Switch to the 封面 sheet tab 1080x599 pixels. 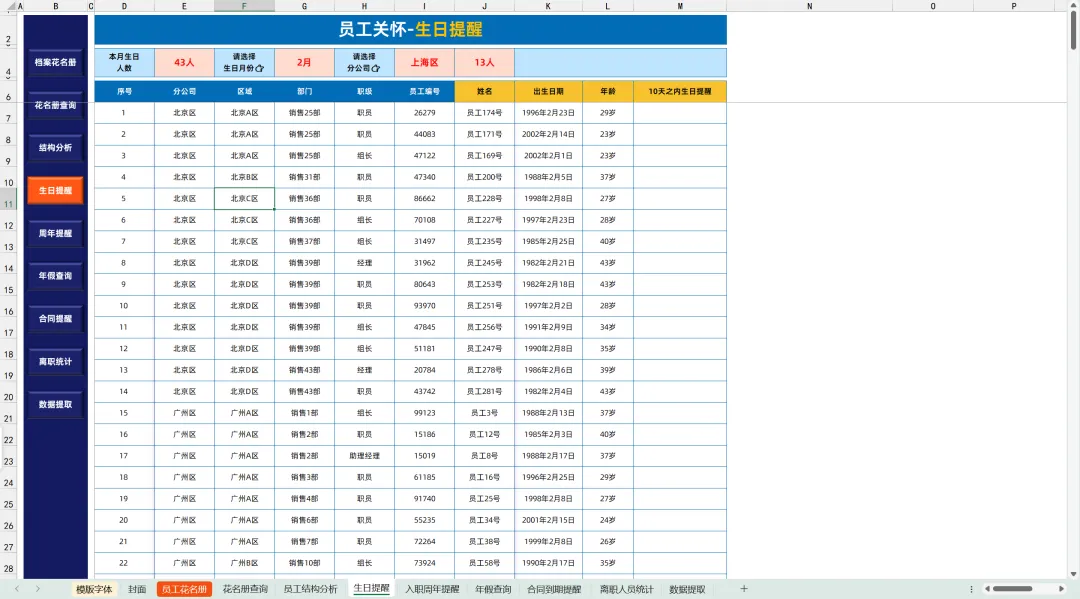pyautogui.click(x=137, y=589)
